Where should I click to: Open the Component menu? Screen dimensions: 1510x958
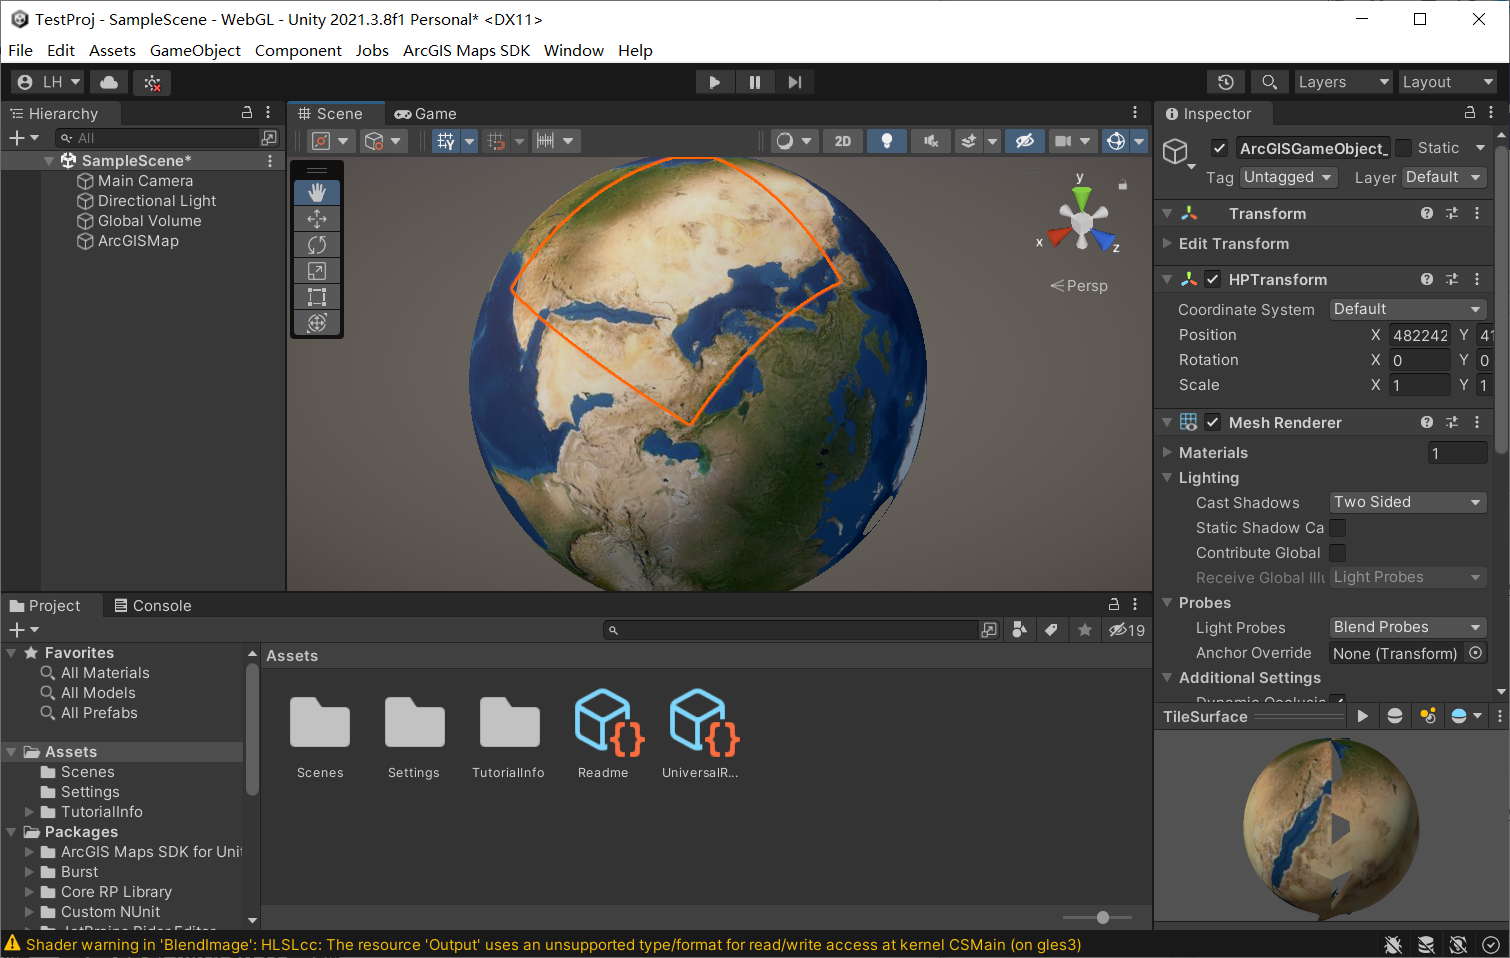pos(298,50)
